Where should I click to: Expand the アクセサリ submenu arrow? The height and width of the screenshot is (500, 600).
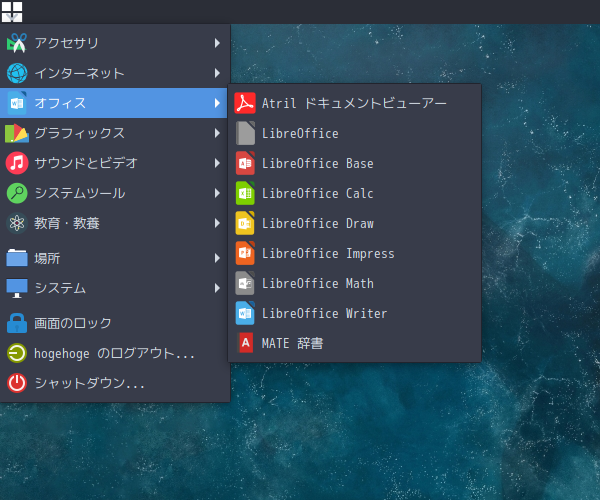coord(217,43)
